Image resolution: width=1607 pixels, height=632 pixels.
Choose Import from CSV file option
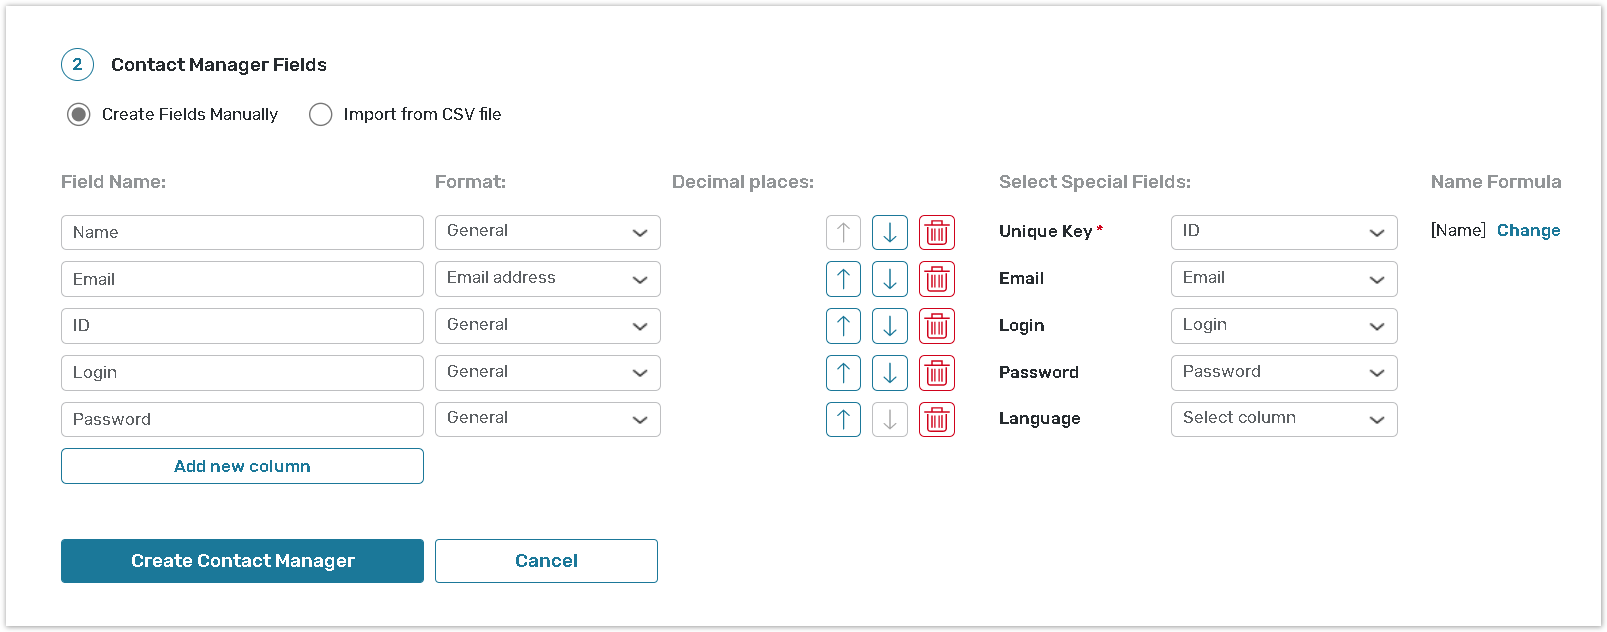[321, 115]
